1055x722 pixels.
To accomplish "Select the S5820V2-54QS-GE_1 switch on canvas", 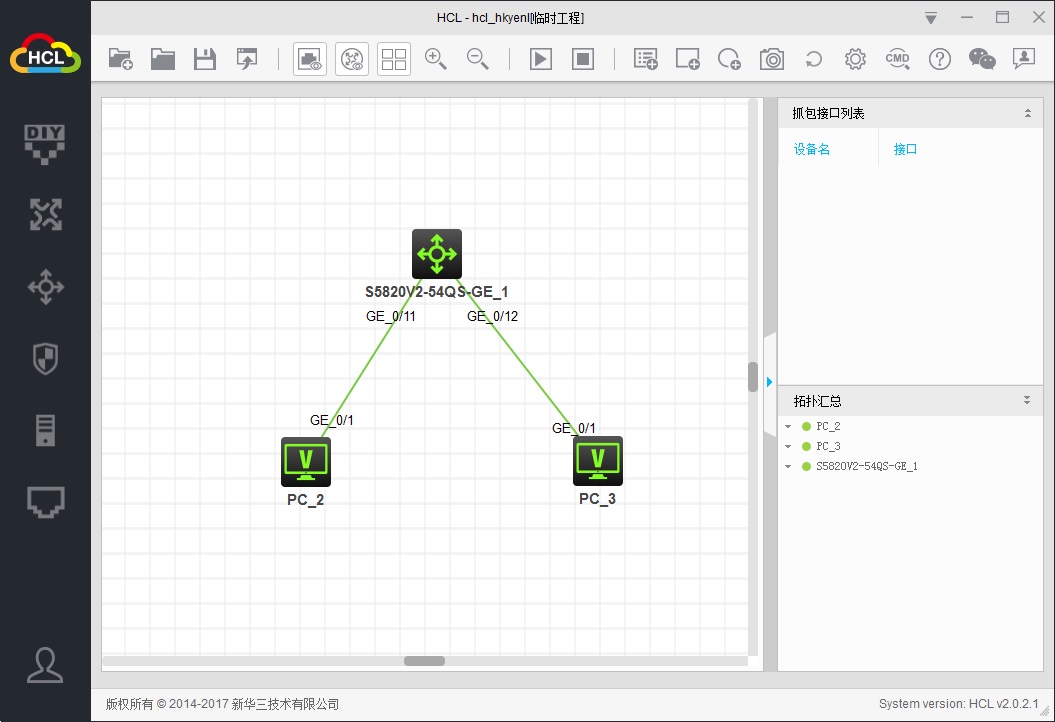I will [437, 254].
